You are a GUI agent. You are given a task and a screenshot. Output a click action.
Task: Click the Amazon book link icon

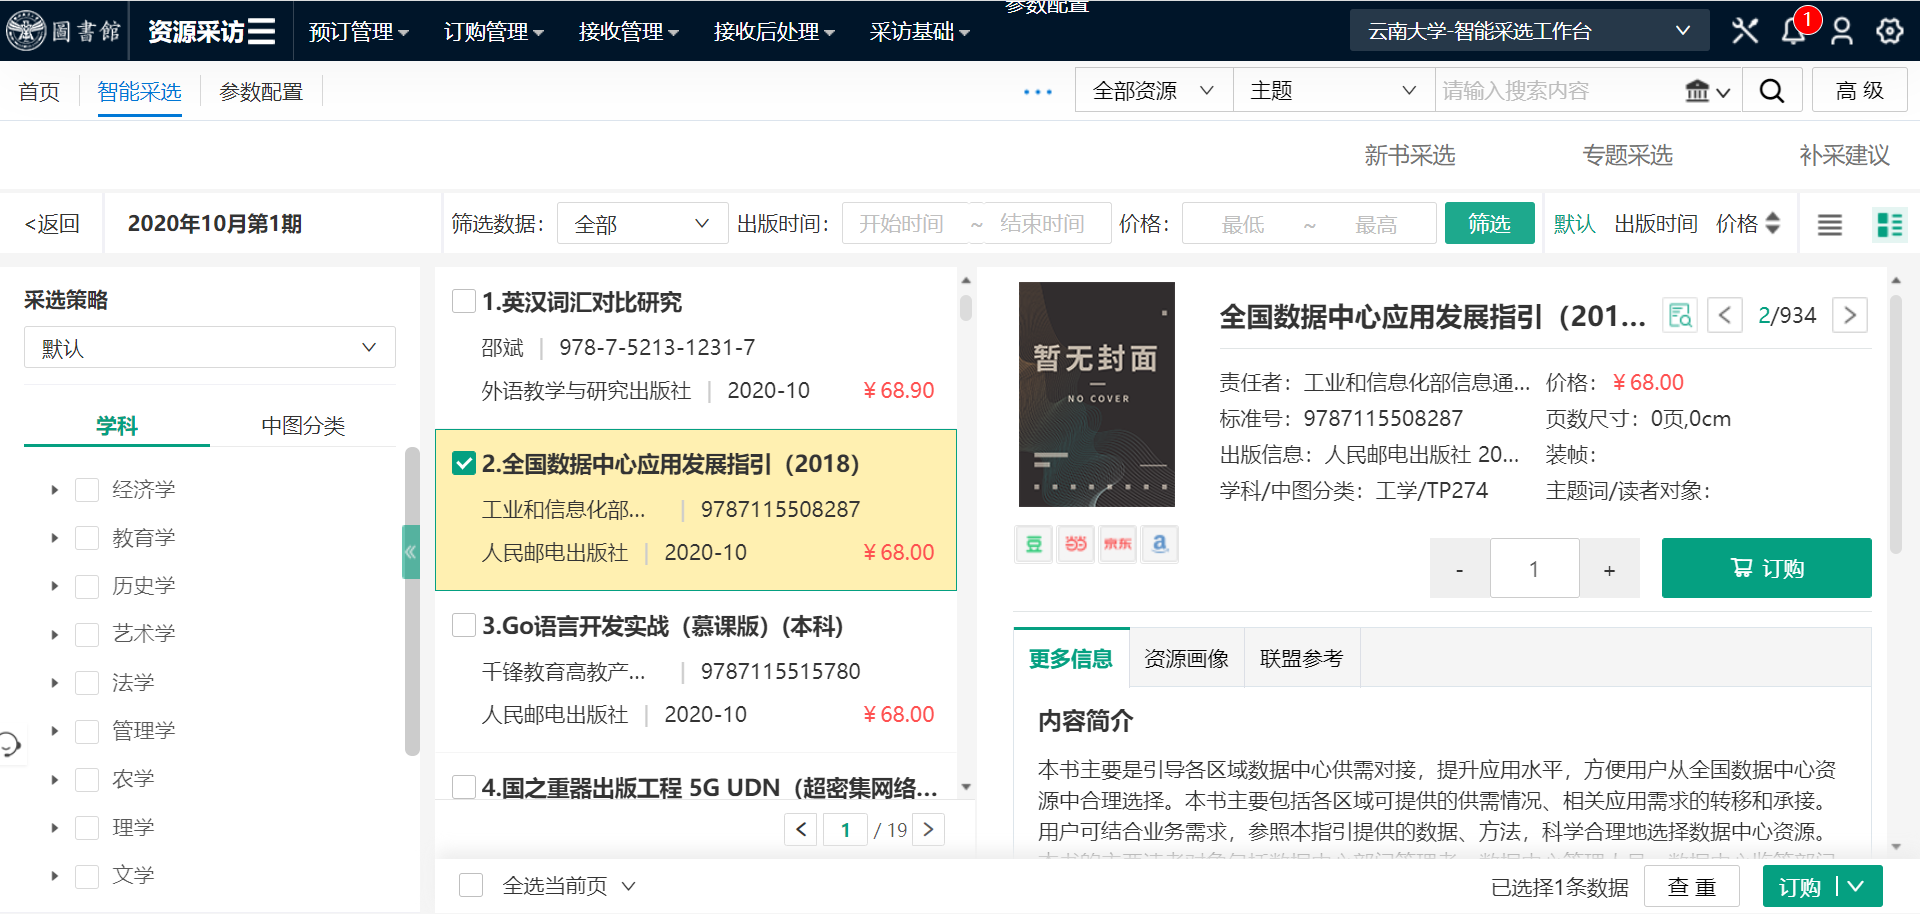pyautogui.click(x=1159, y=544)
